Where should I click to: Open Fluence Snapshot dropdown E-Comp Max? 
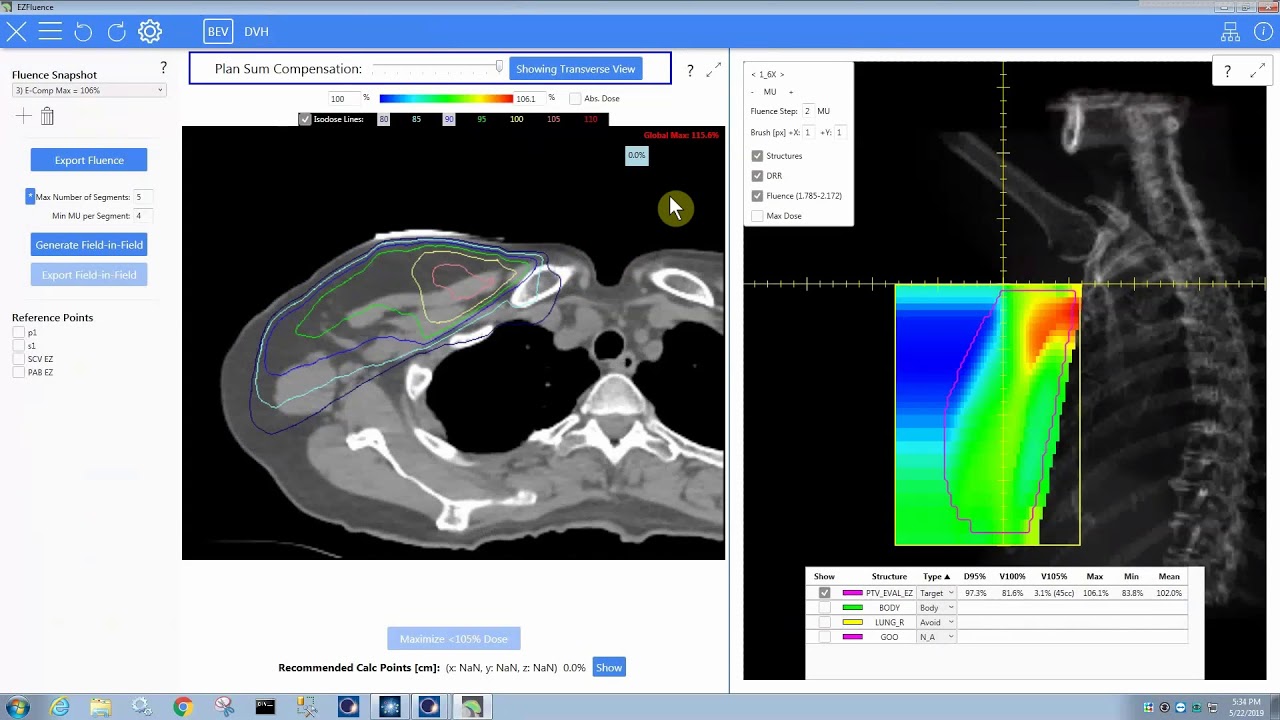coord(89,90)
